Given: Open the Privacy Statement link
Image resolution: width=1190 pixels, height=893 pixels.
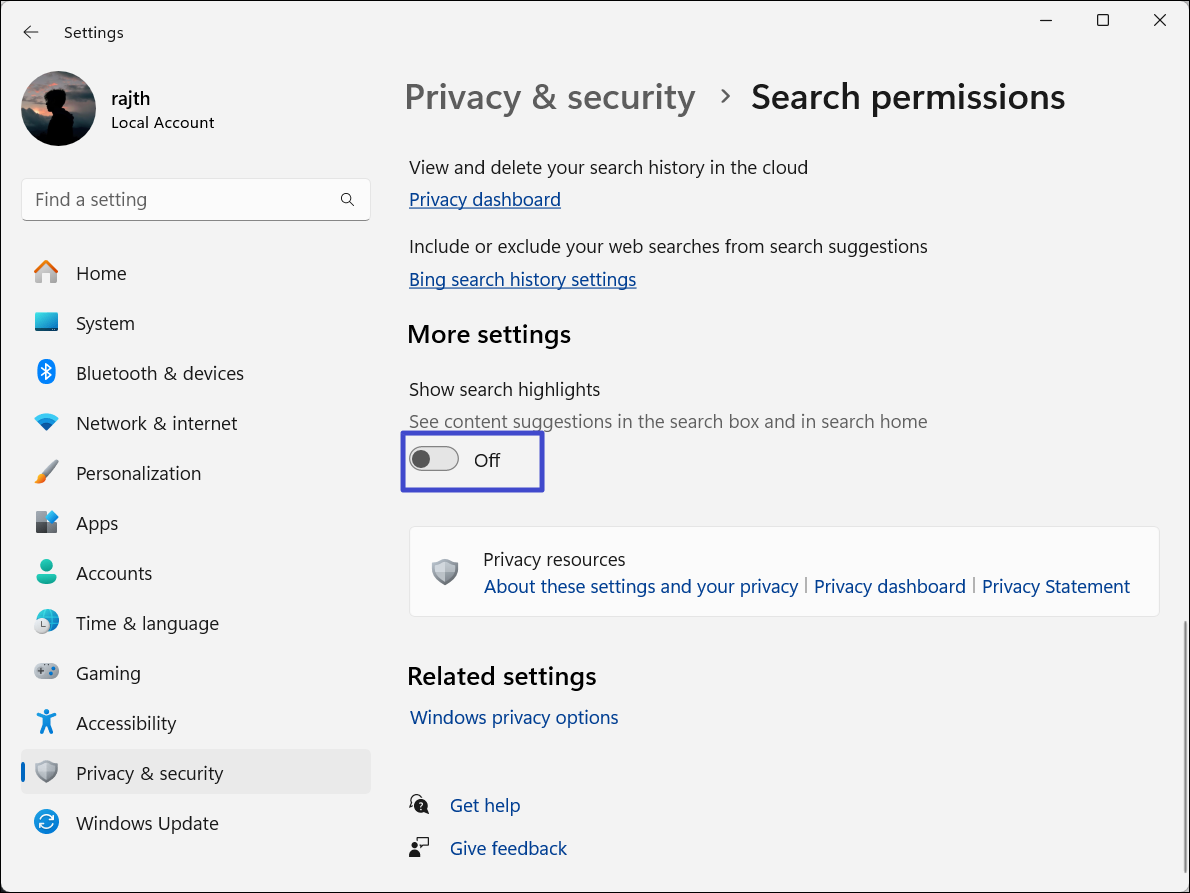Looking at the screenshot, I should click(x=1055, y=587).
